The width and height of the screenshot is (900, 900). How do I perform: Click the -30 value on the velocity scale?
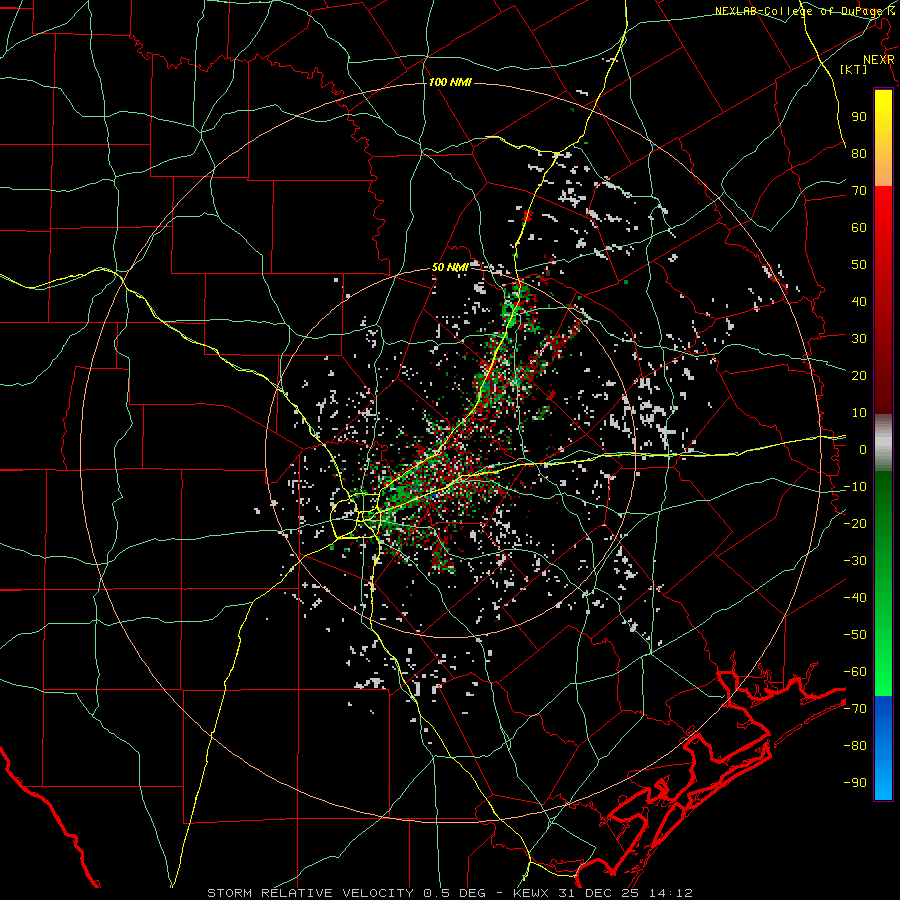click(x=855, y=561)
